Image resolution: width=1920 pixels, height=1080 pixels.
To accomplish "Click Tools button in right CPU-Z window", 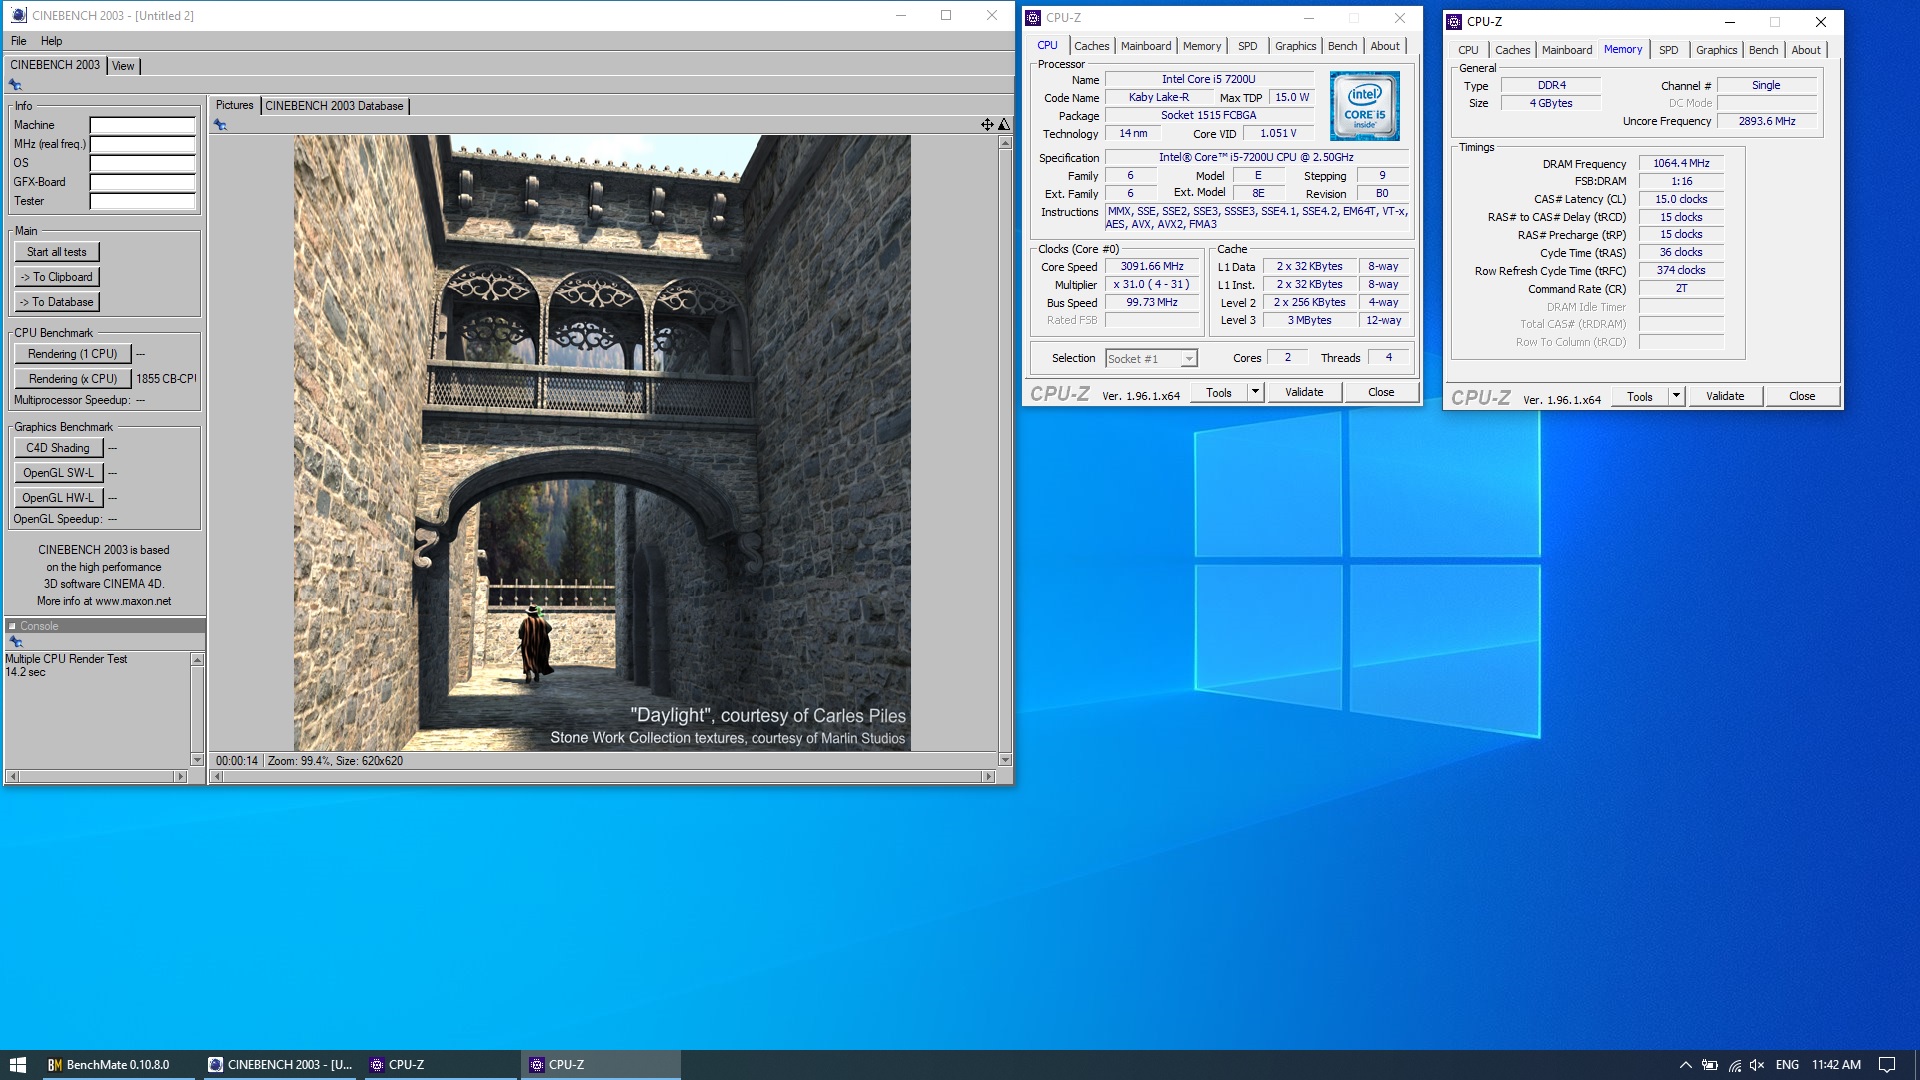I will (x=1640, y=396).
